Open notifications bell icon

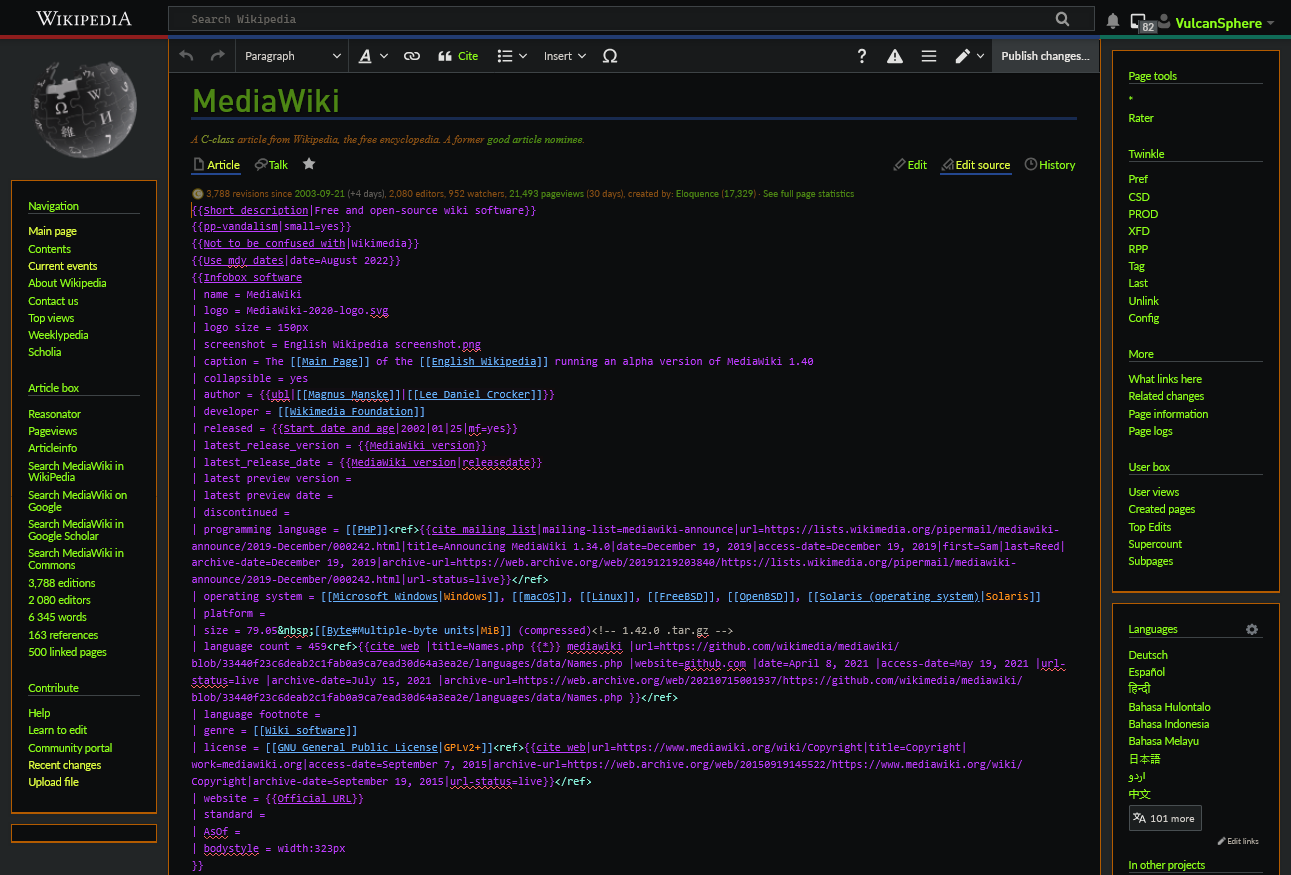tap(1112, 21)
